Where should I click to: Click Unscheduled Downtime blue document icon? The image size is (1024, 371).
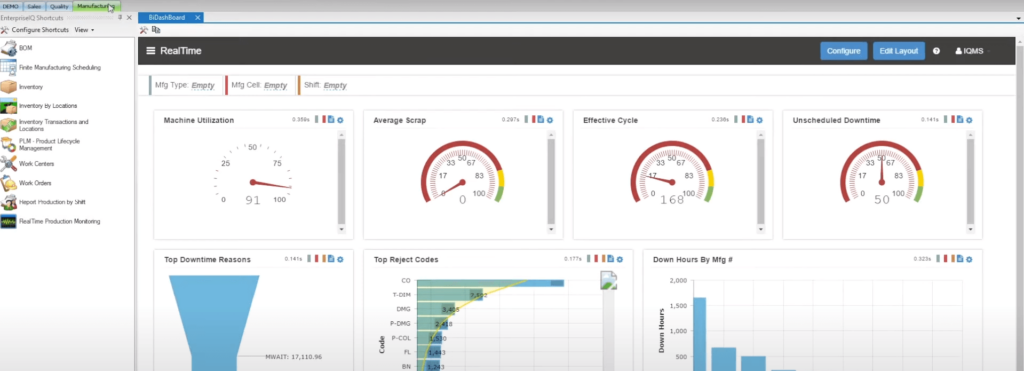[x=960, y=120]
